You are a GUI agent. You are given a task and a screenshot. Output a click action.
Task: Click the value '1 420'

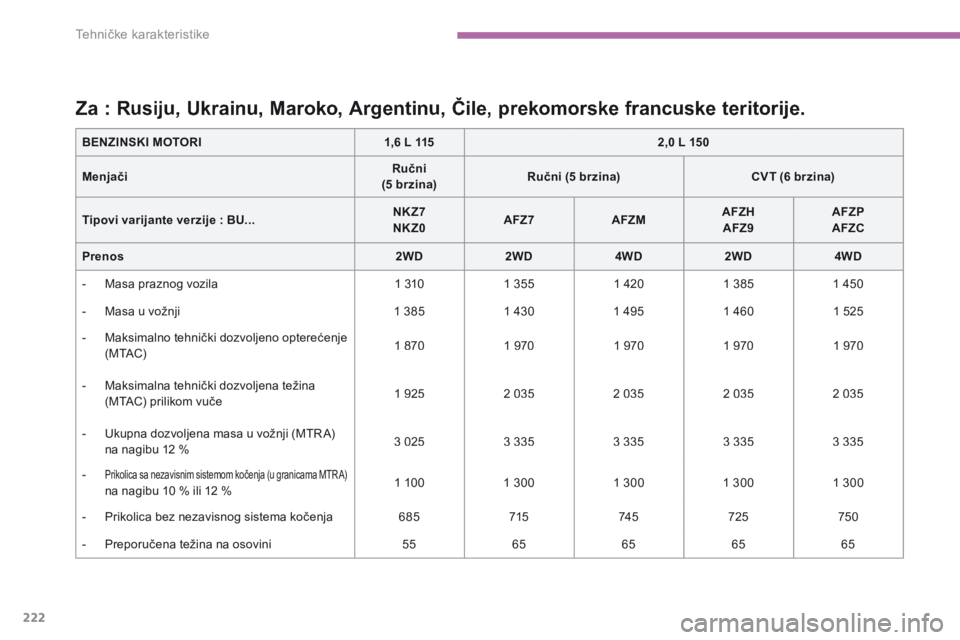tap(628, 284)
